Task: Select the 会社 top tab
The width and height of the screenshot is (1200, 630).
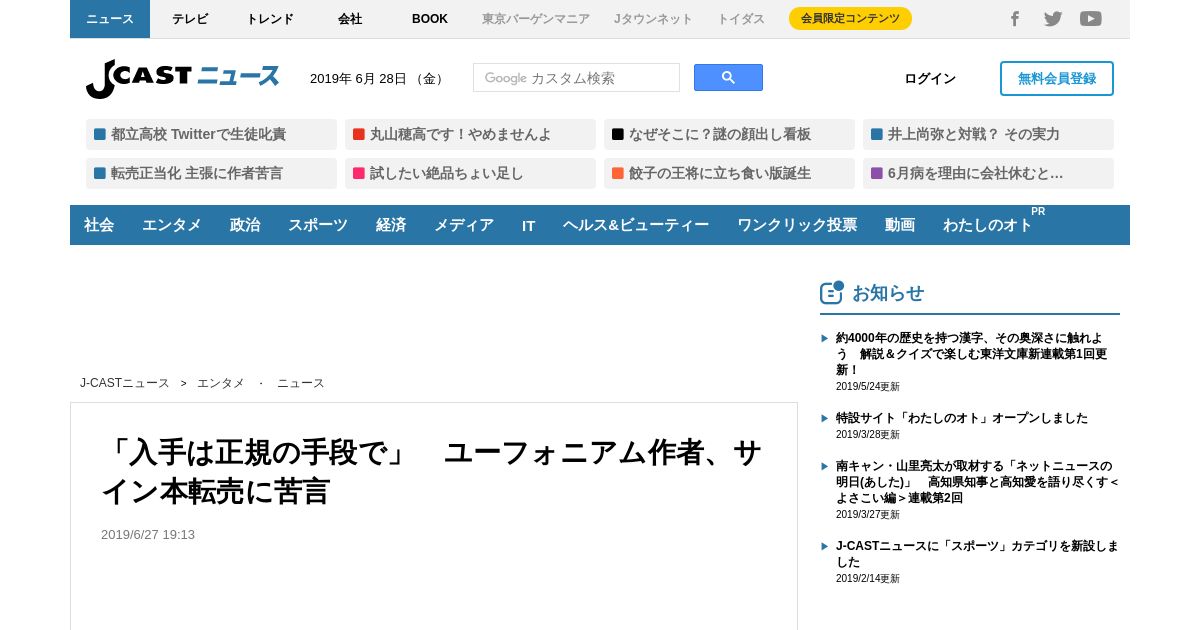Action: click(350, 19)
